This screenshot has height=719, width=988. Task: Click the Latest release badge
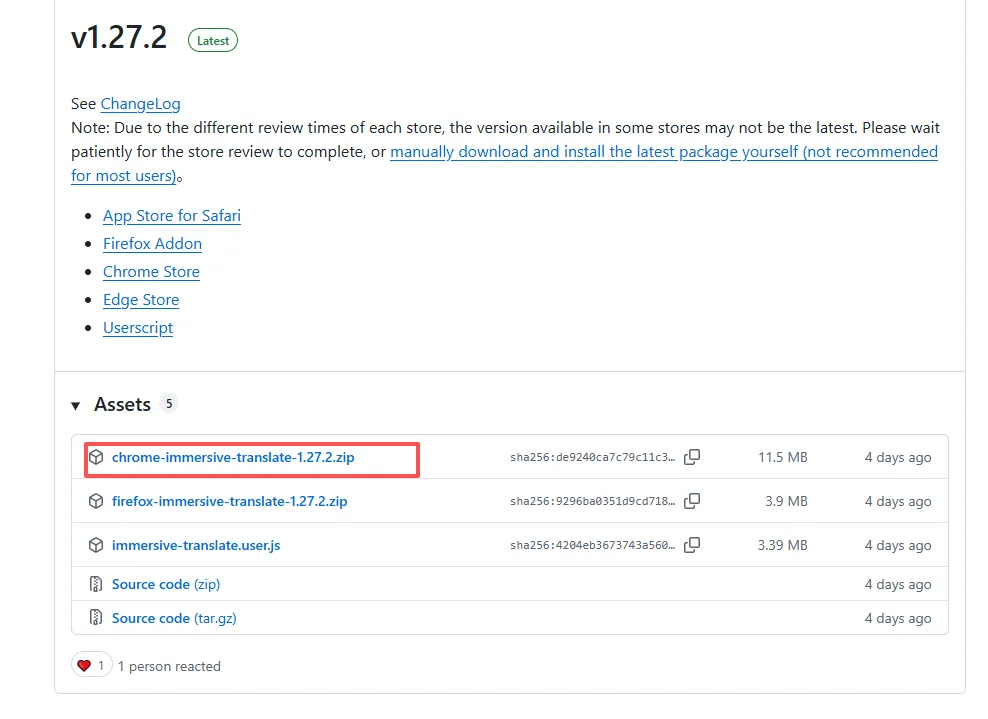(x=213, y=41)
